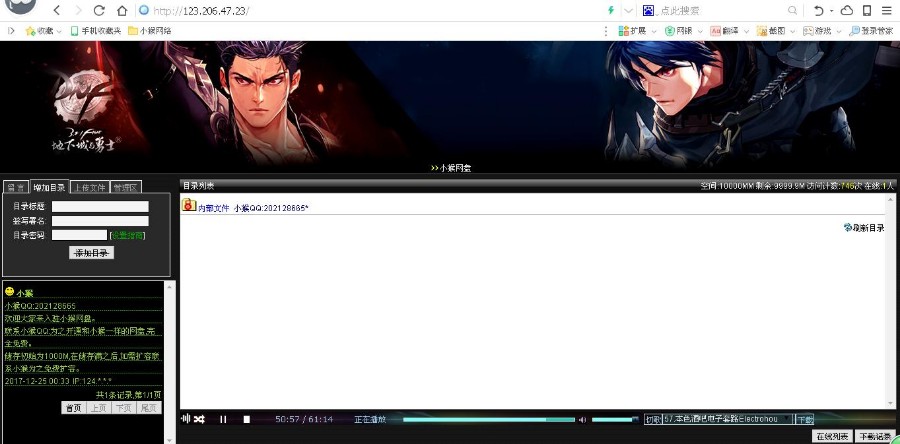Click the yellow smiley icon in the message
This screenshot has height=444, width=900.
pos(9,292)
